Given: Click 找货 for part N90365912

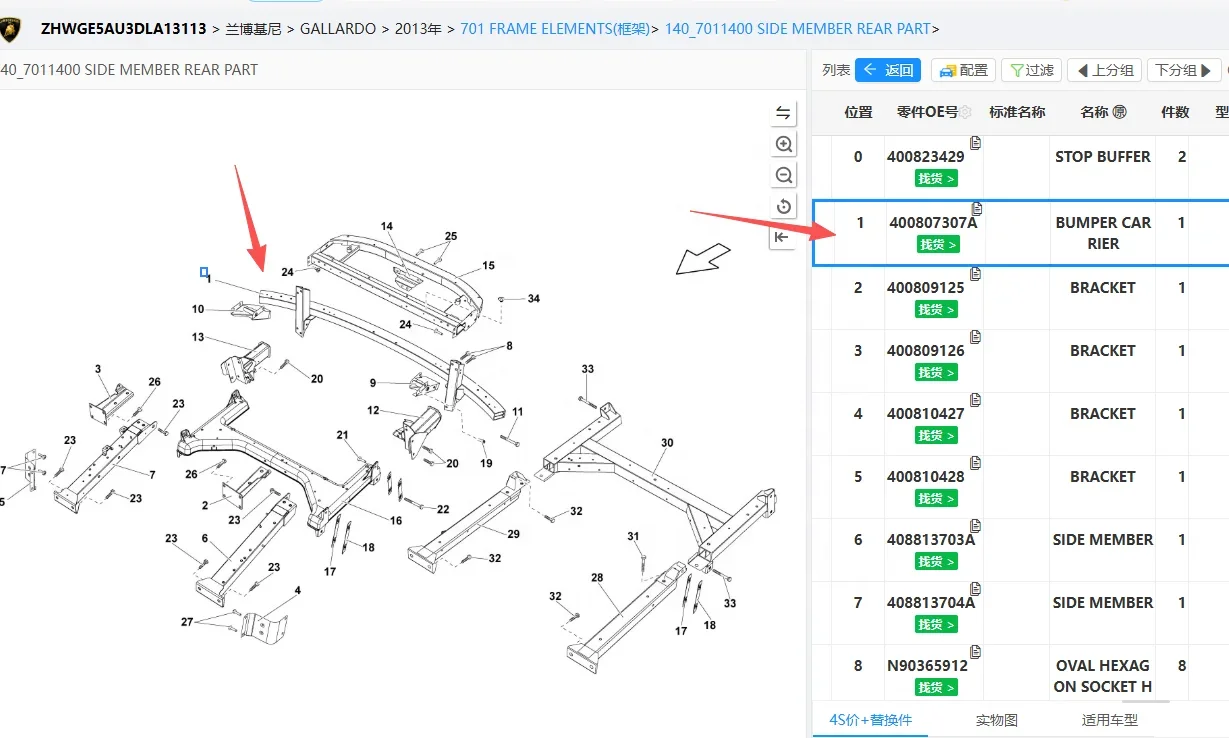Looking at the screenshot, I should 937,688.
